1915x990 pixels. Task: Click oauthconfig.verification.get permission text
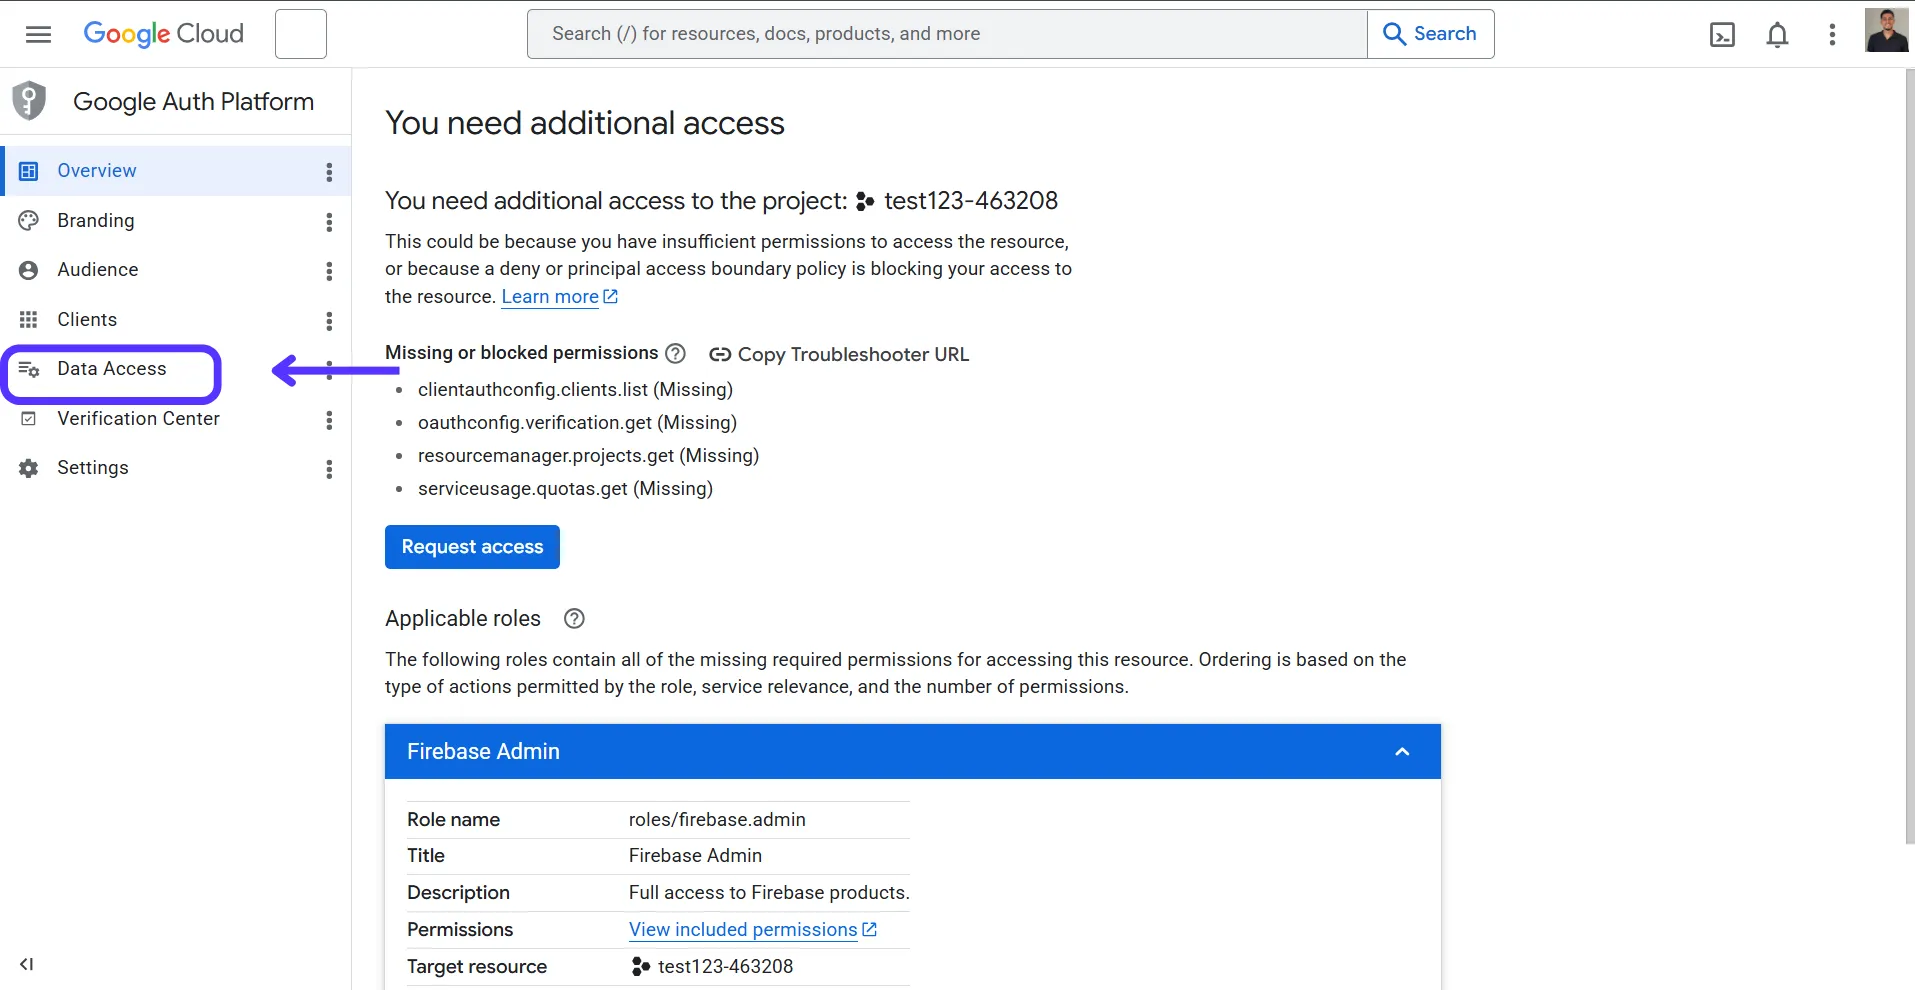[x=577, y=423]
